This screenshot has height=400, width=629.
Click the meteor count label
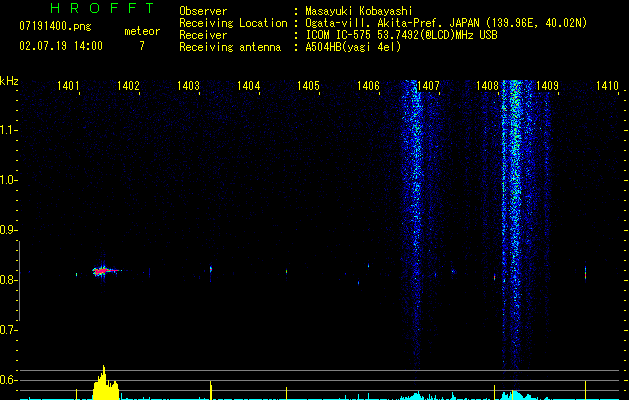click(x=142, y=31)
